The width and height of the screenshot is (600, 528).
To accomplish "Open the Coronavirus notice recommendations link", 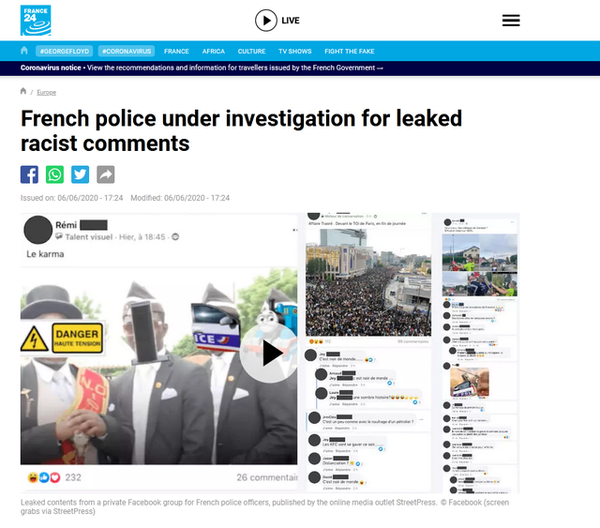I will [x=235, y=68].
